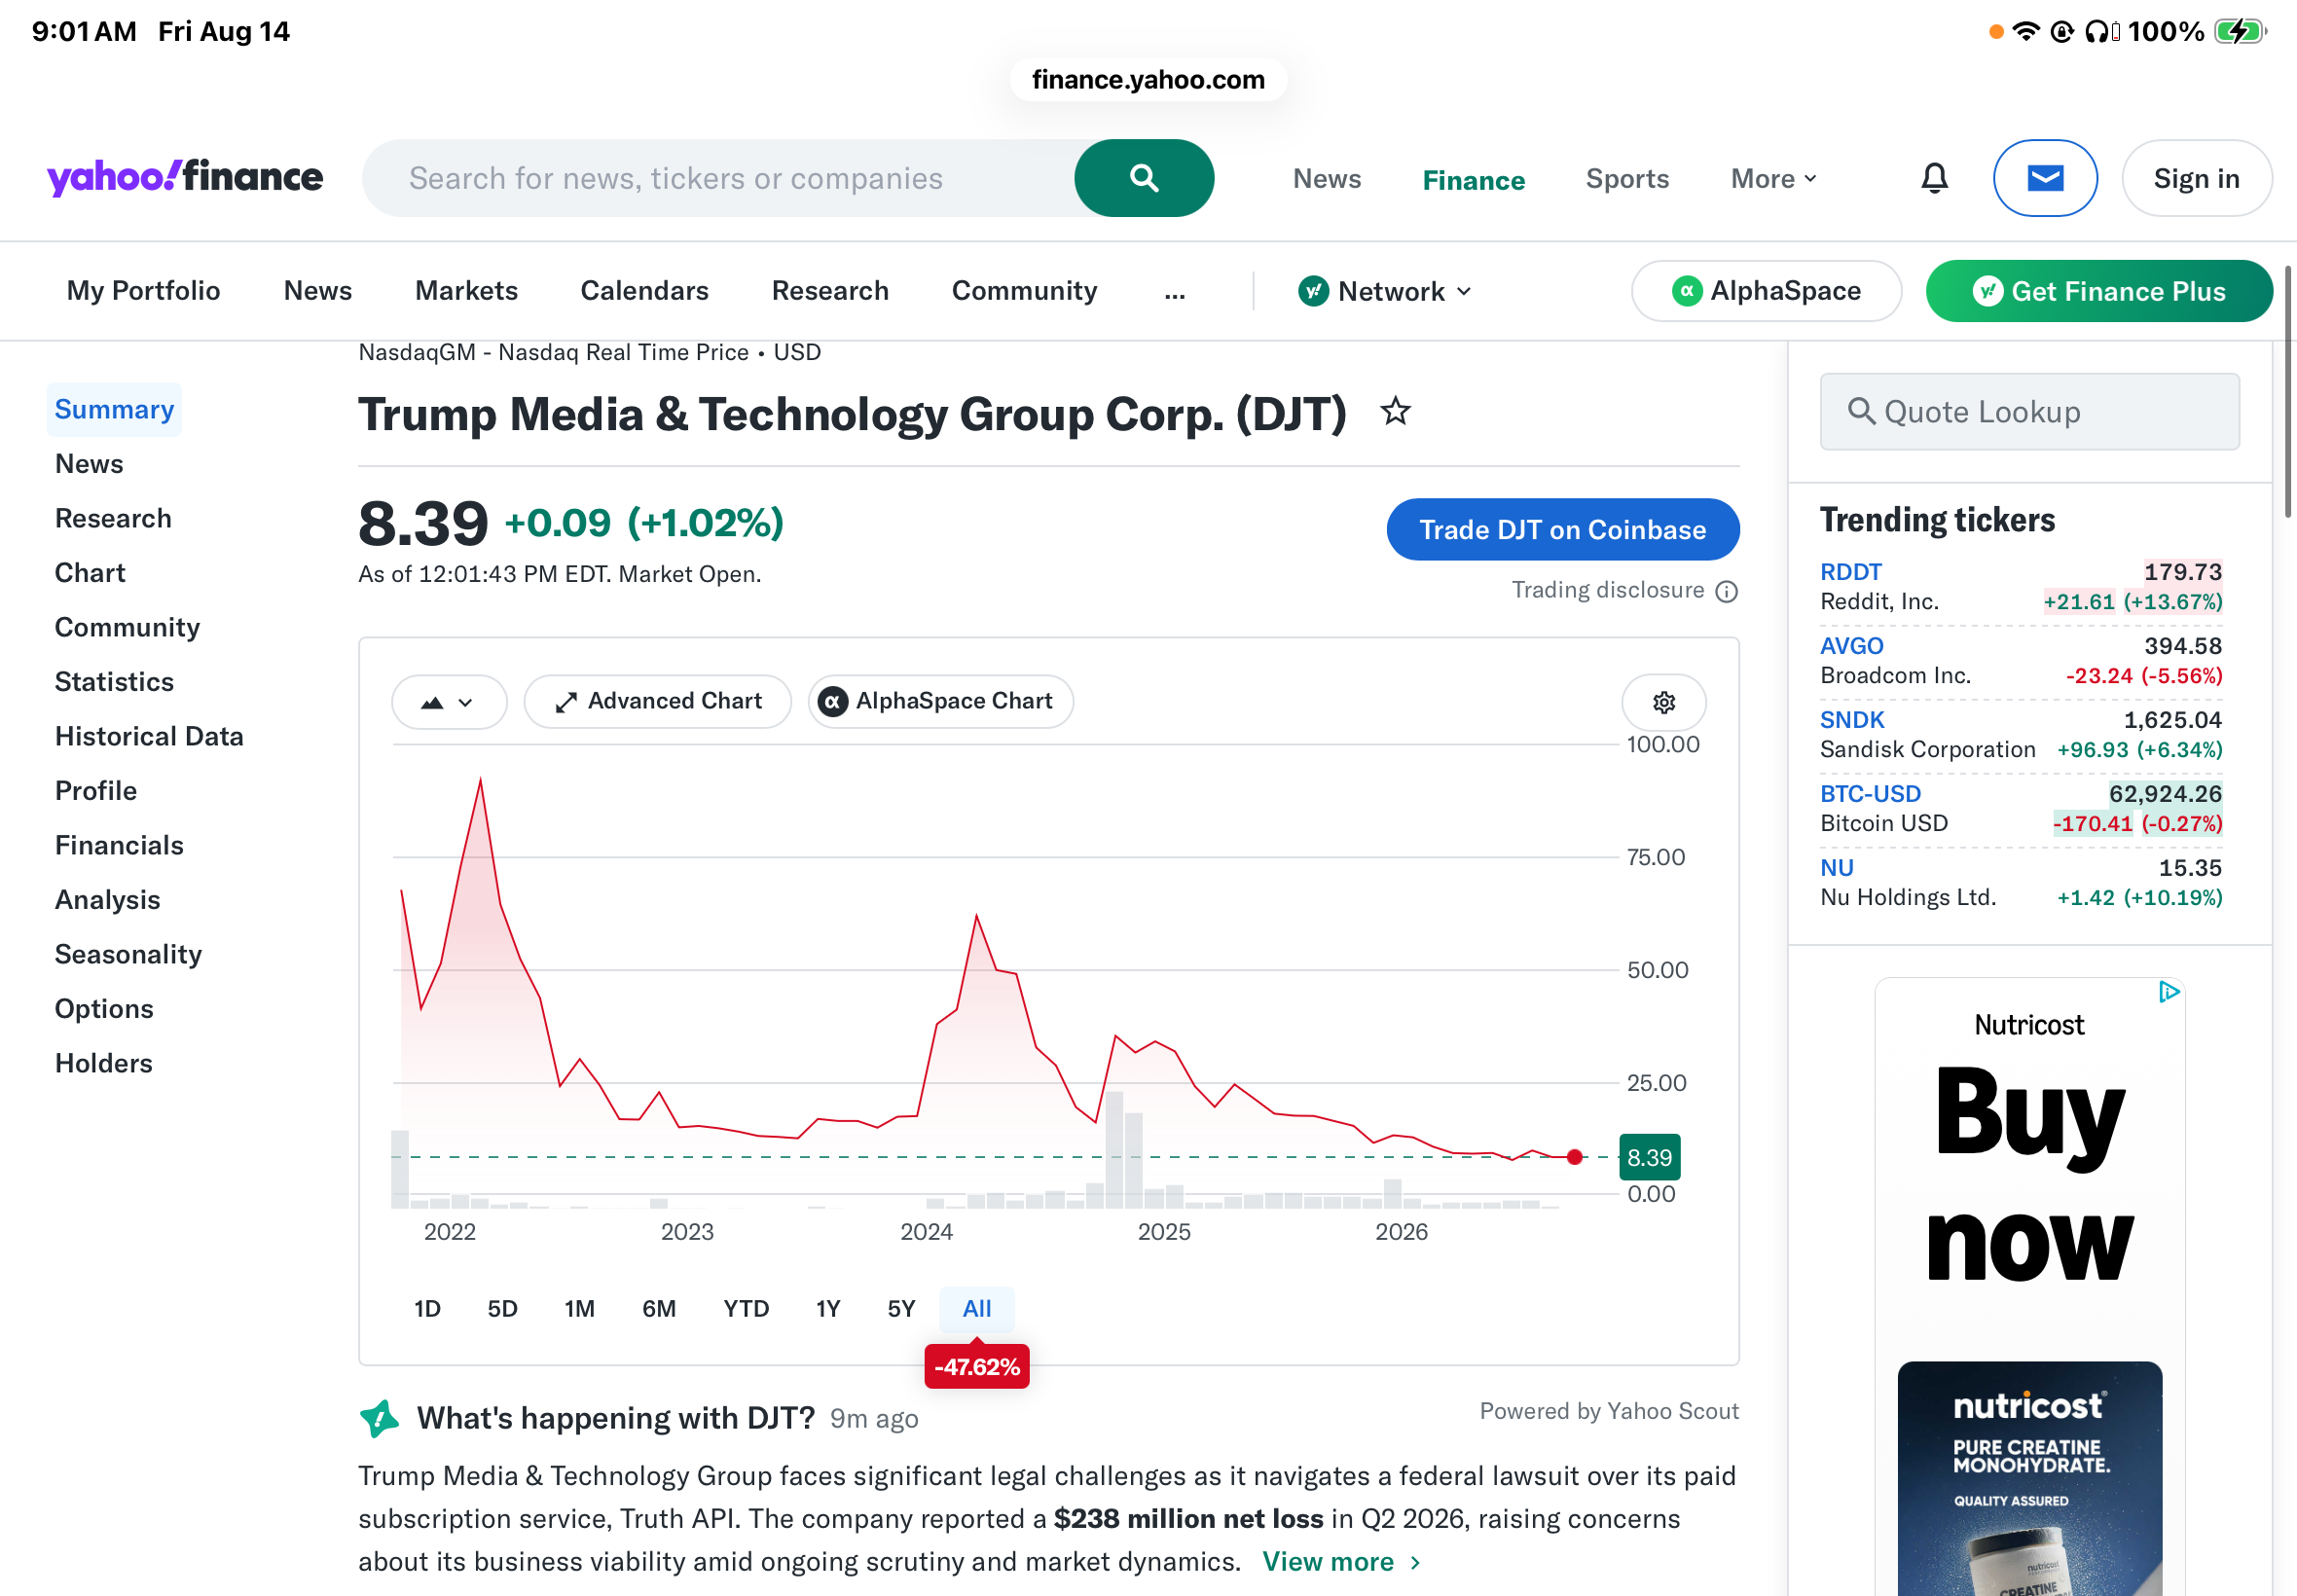Image resolution: width=2297 pixels, height=1596 pixels.
Task: Select the 1D chart range
Action: click(427, 1309)
